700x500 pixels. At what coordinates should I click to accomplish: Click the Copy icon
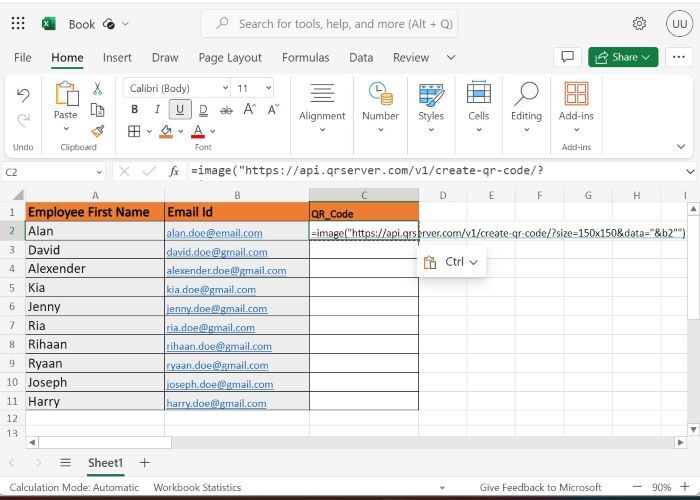(x=97, y=109)
